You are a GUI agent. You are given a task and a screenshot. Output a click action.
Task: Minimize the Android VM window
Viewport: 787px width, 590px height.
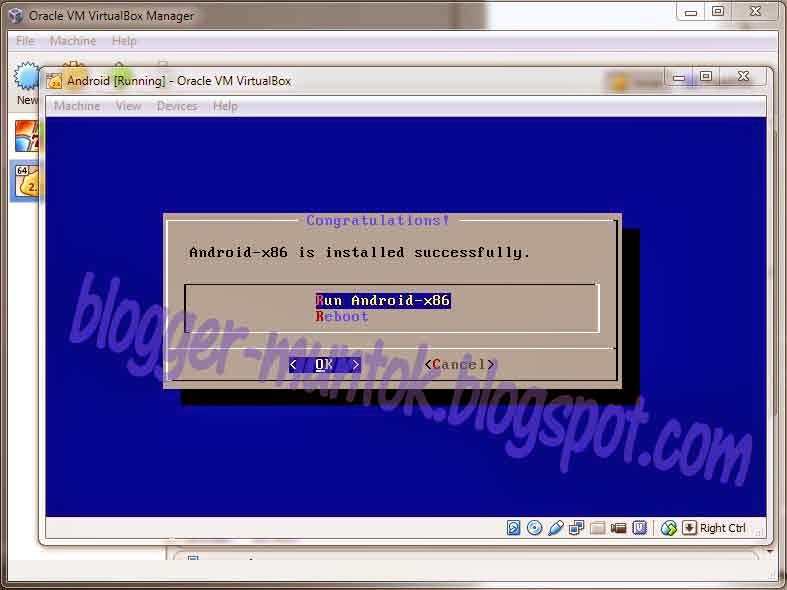(679, 77)
